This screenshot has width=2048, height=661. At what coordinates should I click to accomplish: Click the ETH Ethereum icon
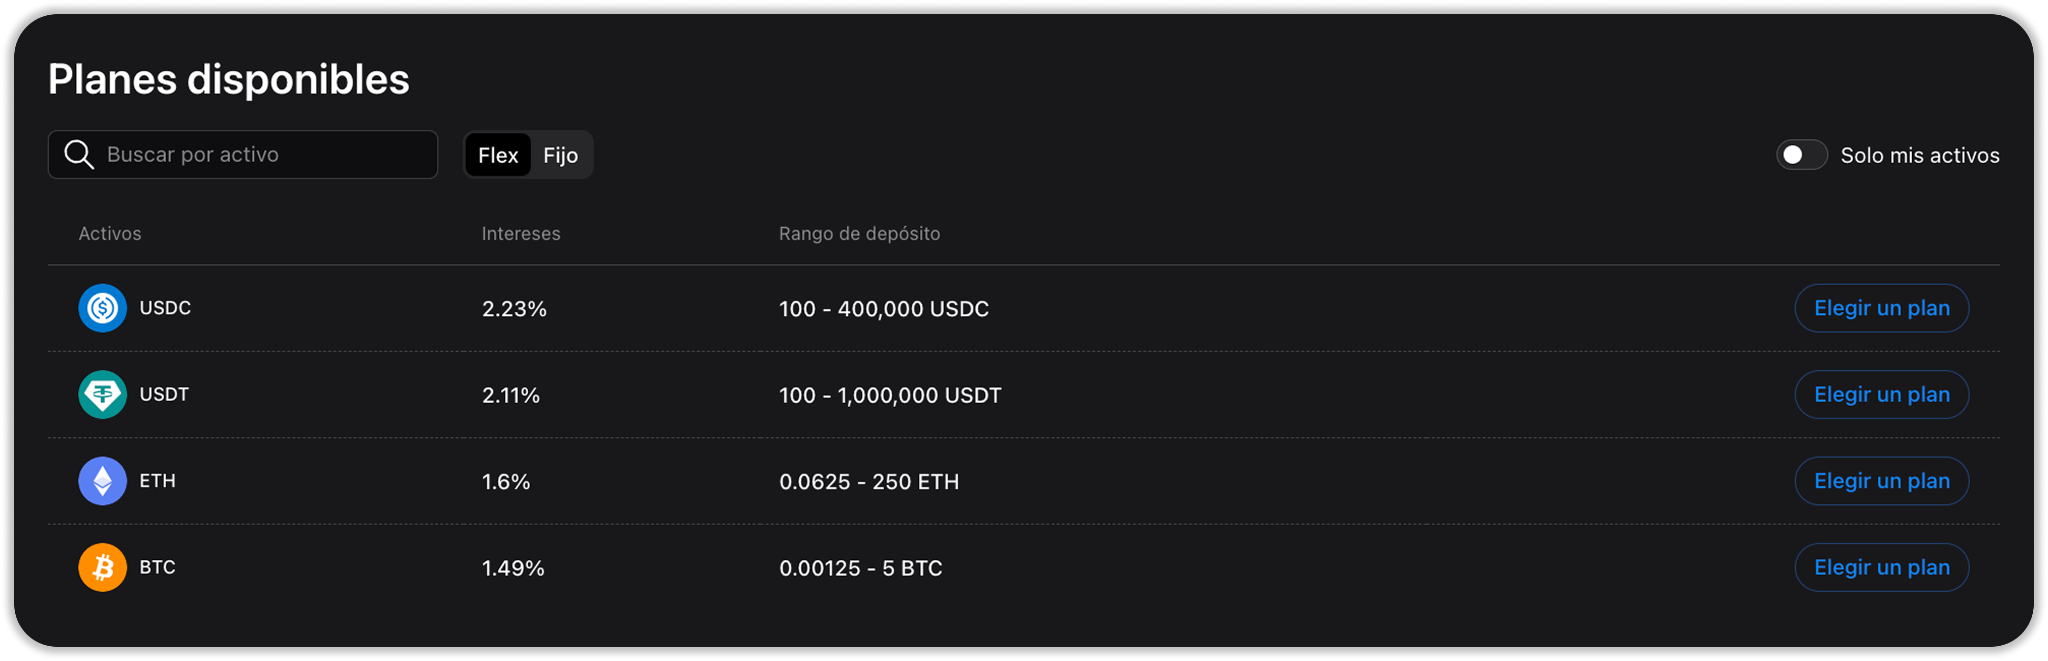102,481
